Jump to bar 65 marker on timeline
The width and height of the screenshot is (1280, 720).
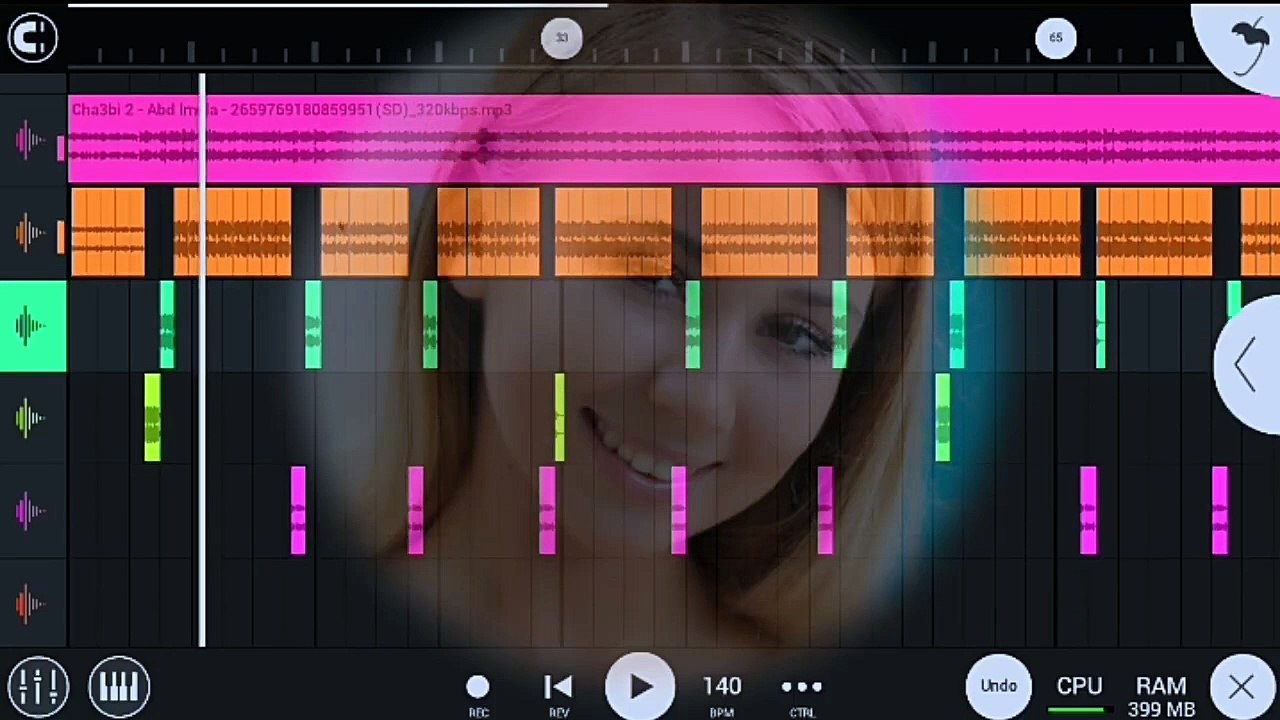point(1056,38)
